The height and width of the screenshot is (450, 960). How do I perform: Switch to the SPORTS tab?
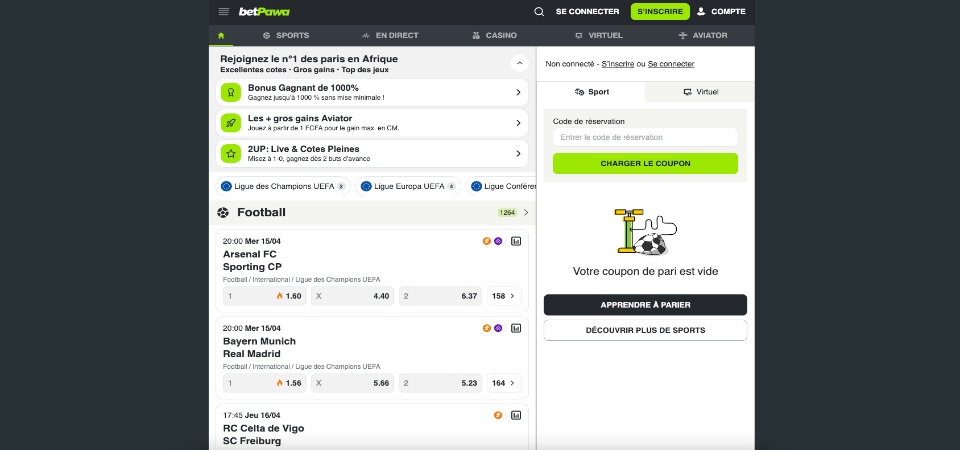point(286,36)
